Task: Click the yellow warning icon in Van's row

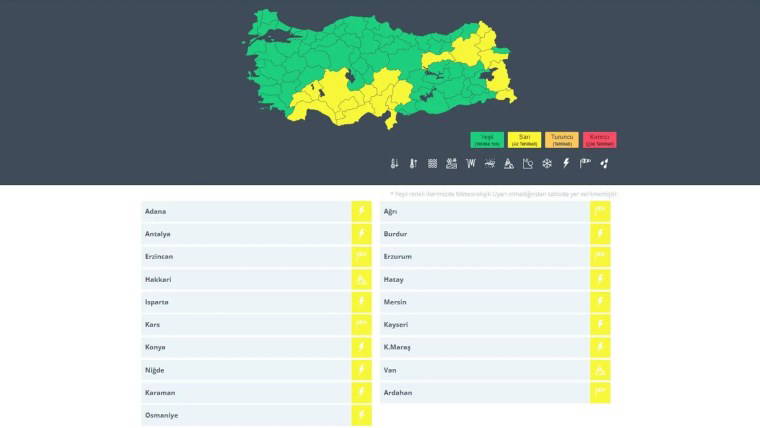Action: (600, 370)
